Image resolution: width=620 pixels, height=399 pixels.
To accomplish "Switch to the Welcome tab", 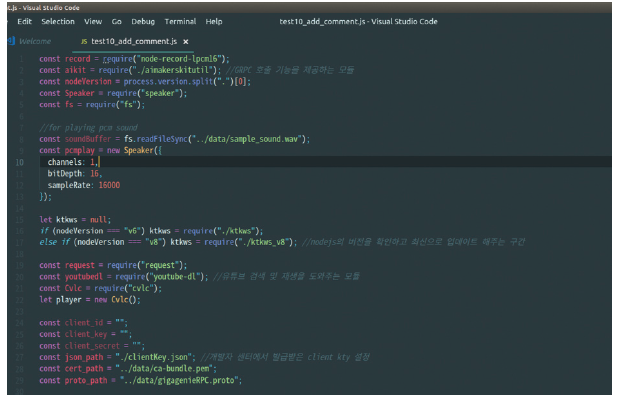I will pyautogui.click(x=35, y=41).
